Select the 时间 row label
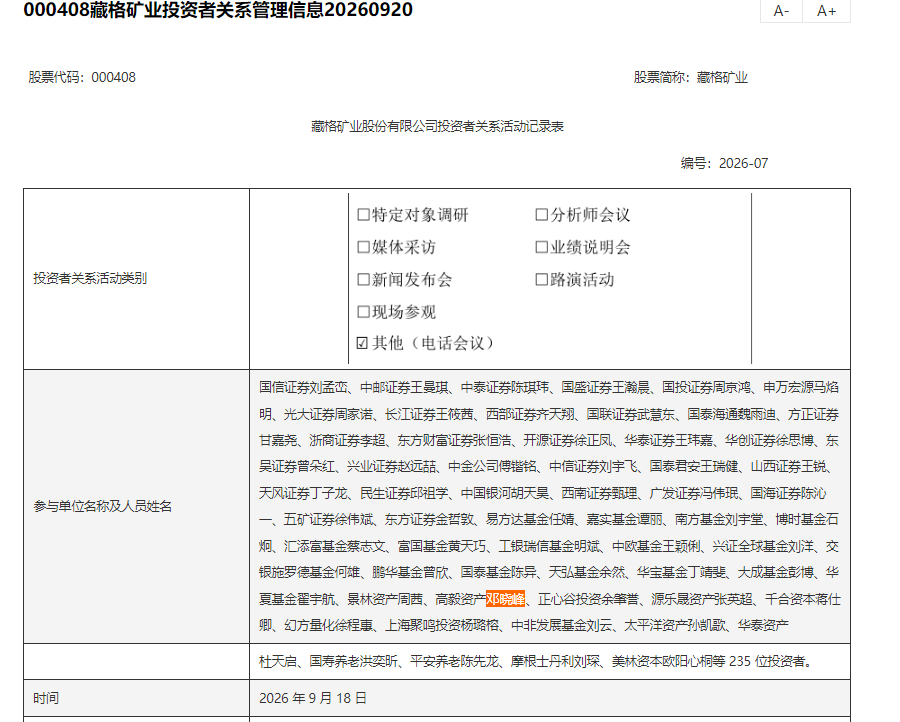900x722 pixels. (x=46, y=698)
